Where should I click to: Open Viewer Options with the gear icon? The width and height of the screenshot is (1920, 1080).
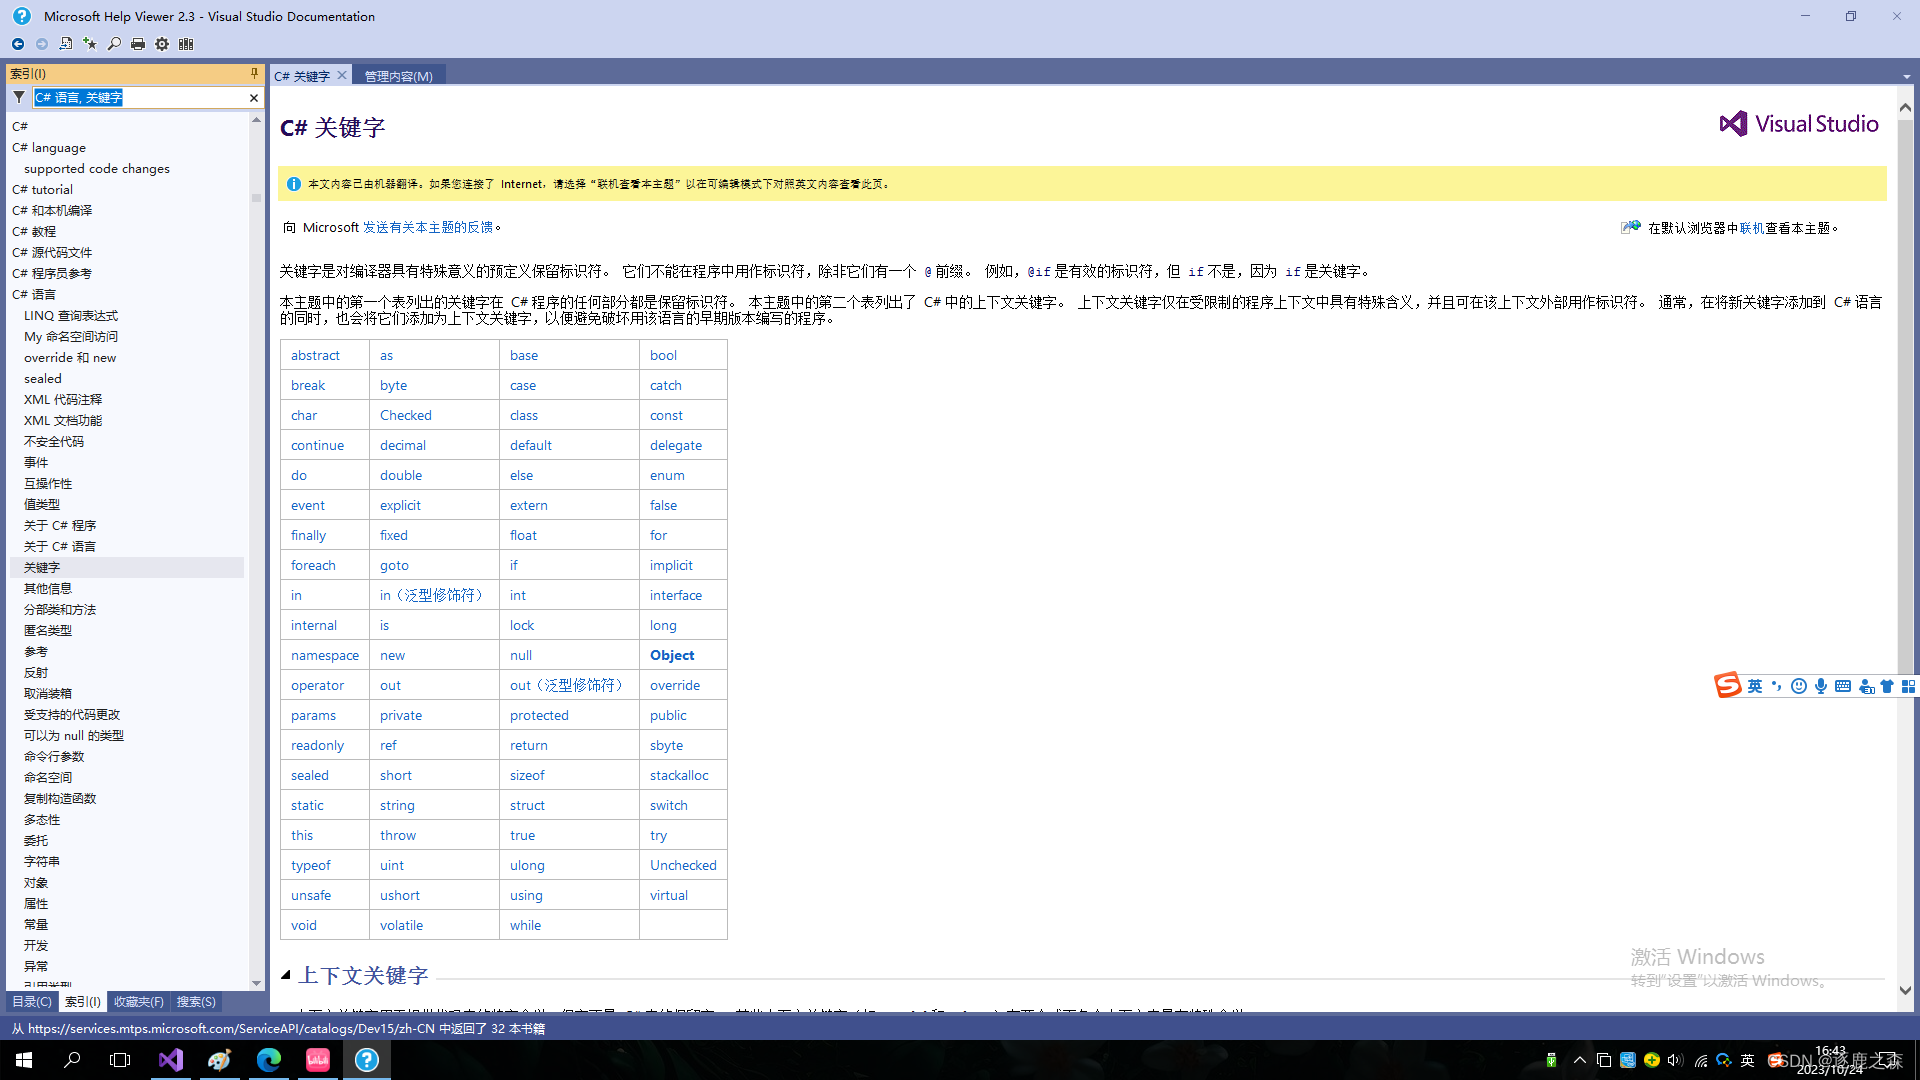(162, 44)
